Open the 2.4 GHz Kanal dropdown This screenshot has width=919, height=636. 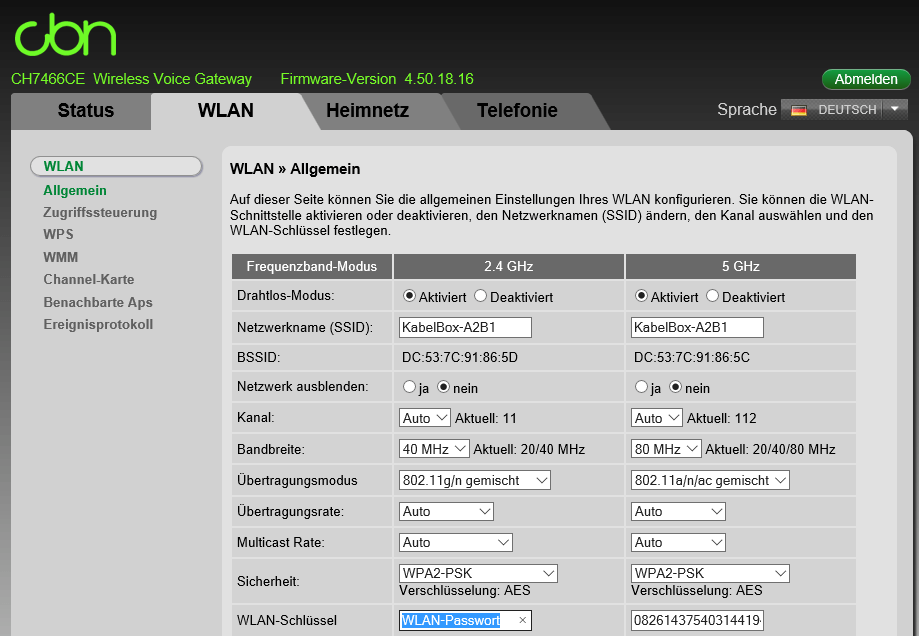424,418
